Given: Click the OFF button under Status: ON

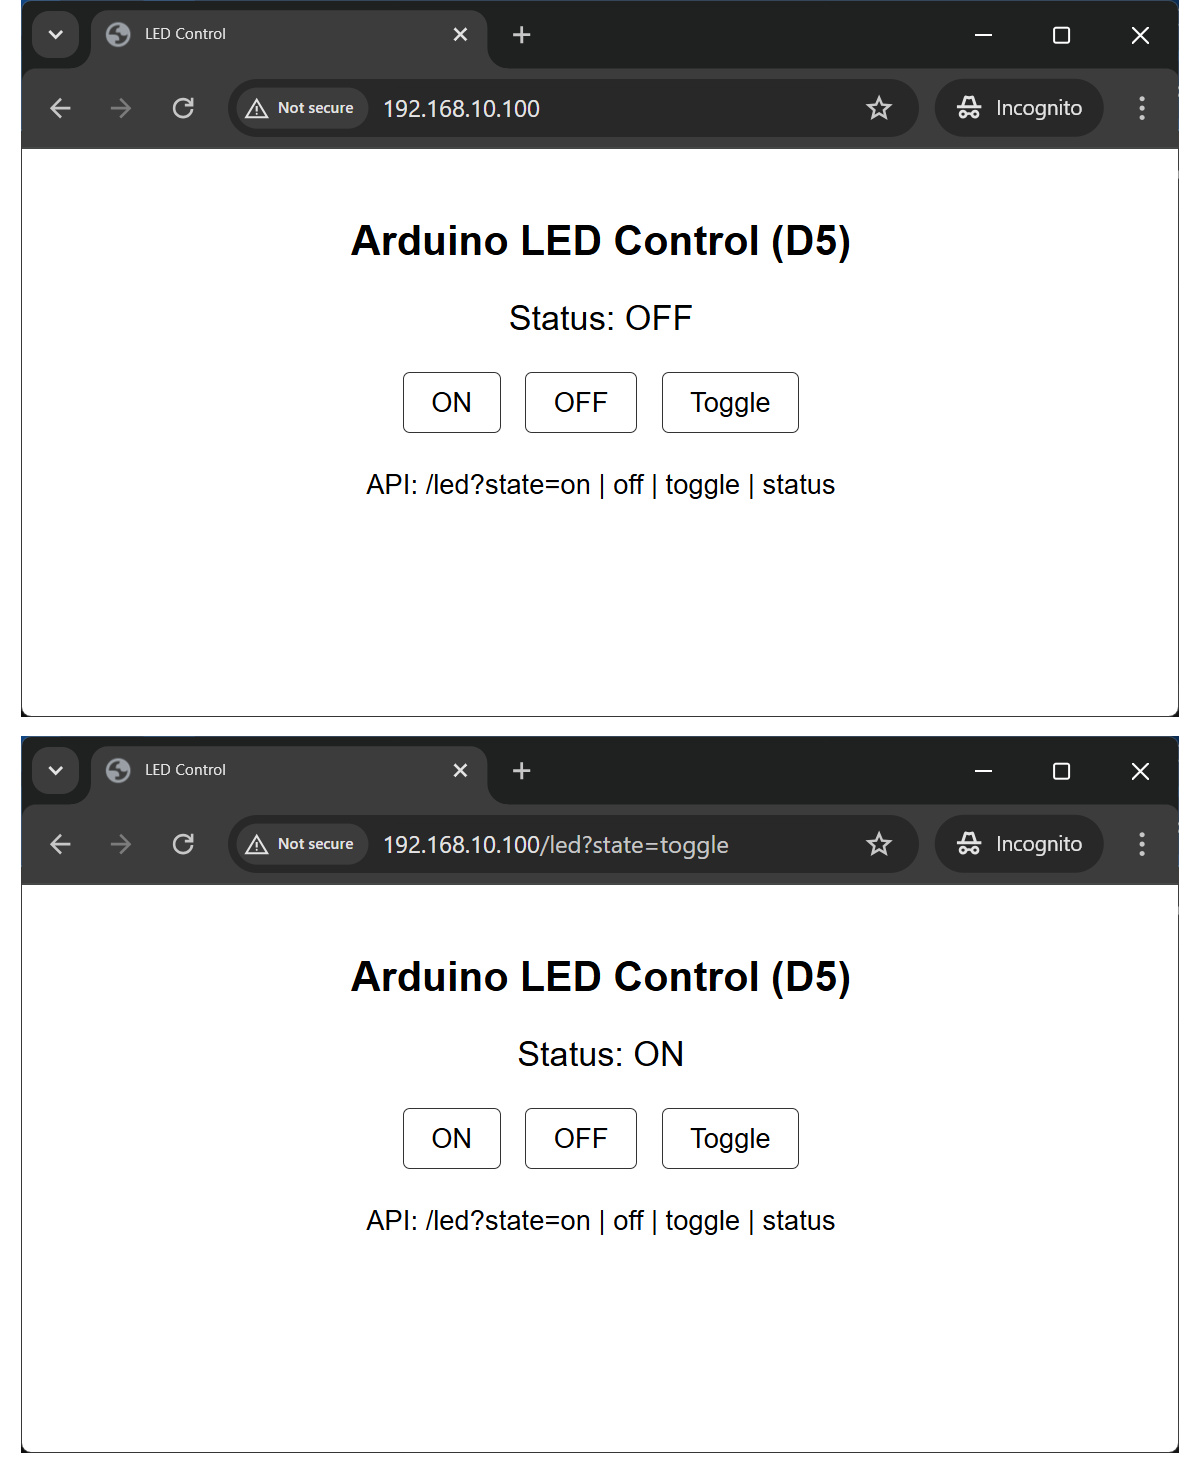Looking at the screenshot, I should (580, 1138).
